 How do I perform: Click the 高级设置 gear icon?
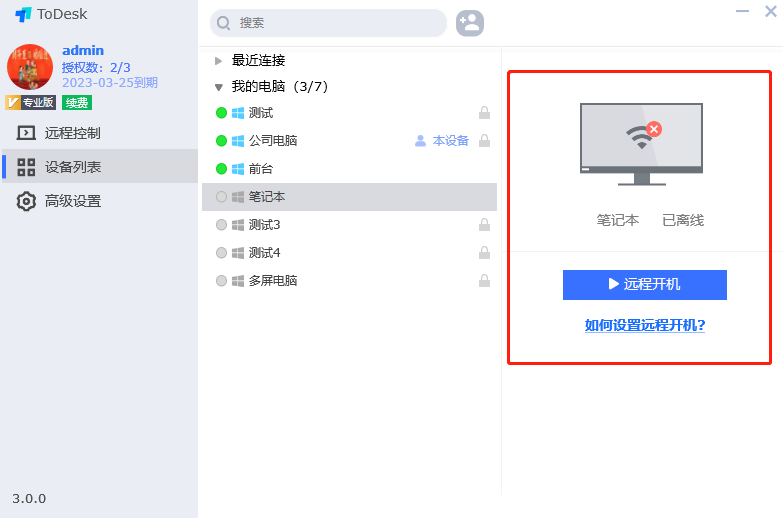26,201
